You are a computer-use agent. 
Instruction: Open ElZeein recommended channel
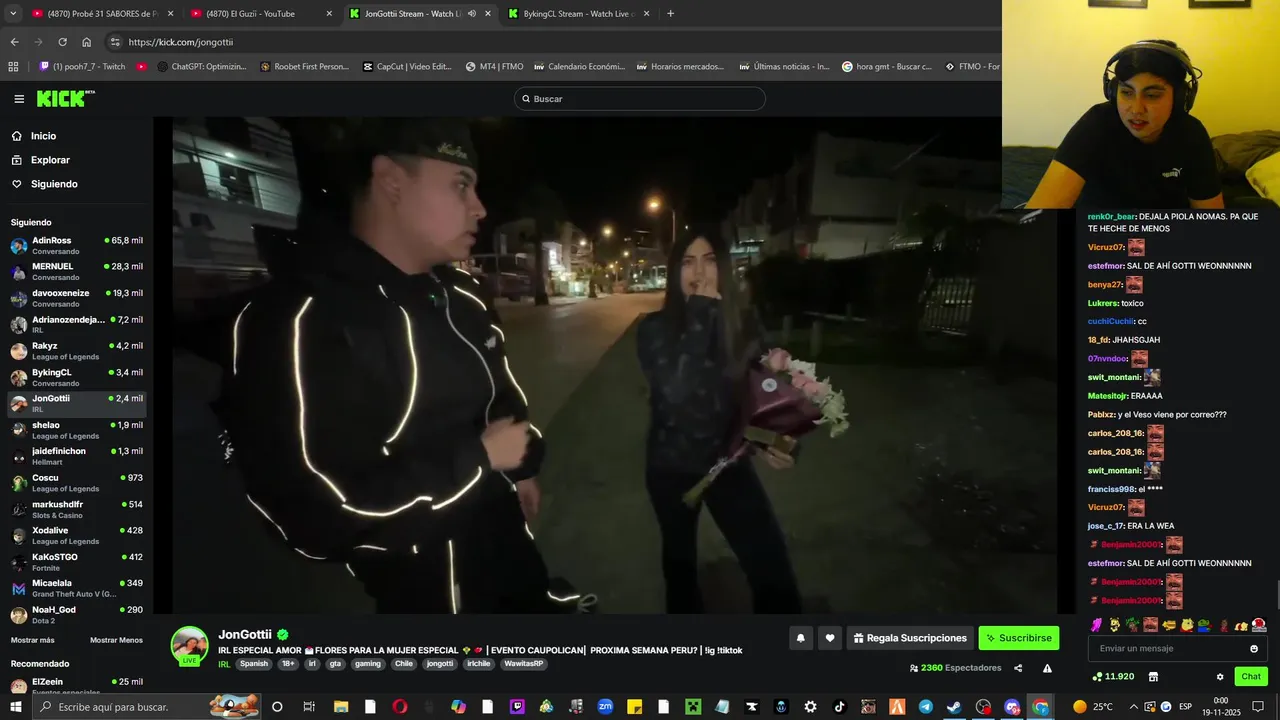77,686
